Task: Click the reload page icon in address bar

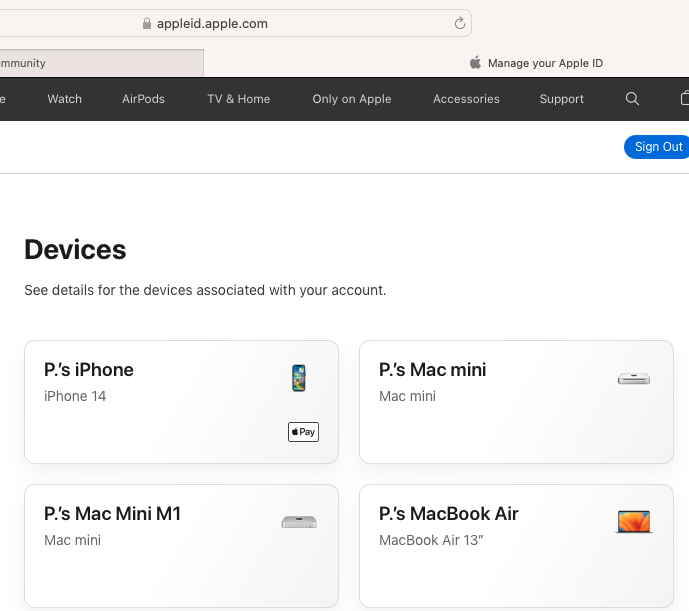Action: pos(460,23)
